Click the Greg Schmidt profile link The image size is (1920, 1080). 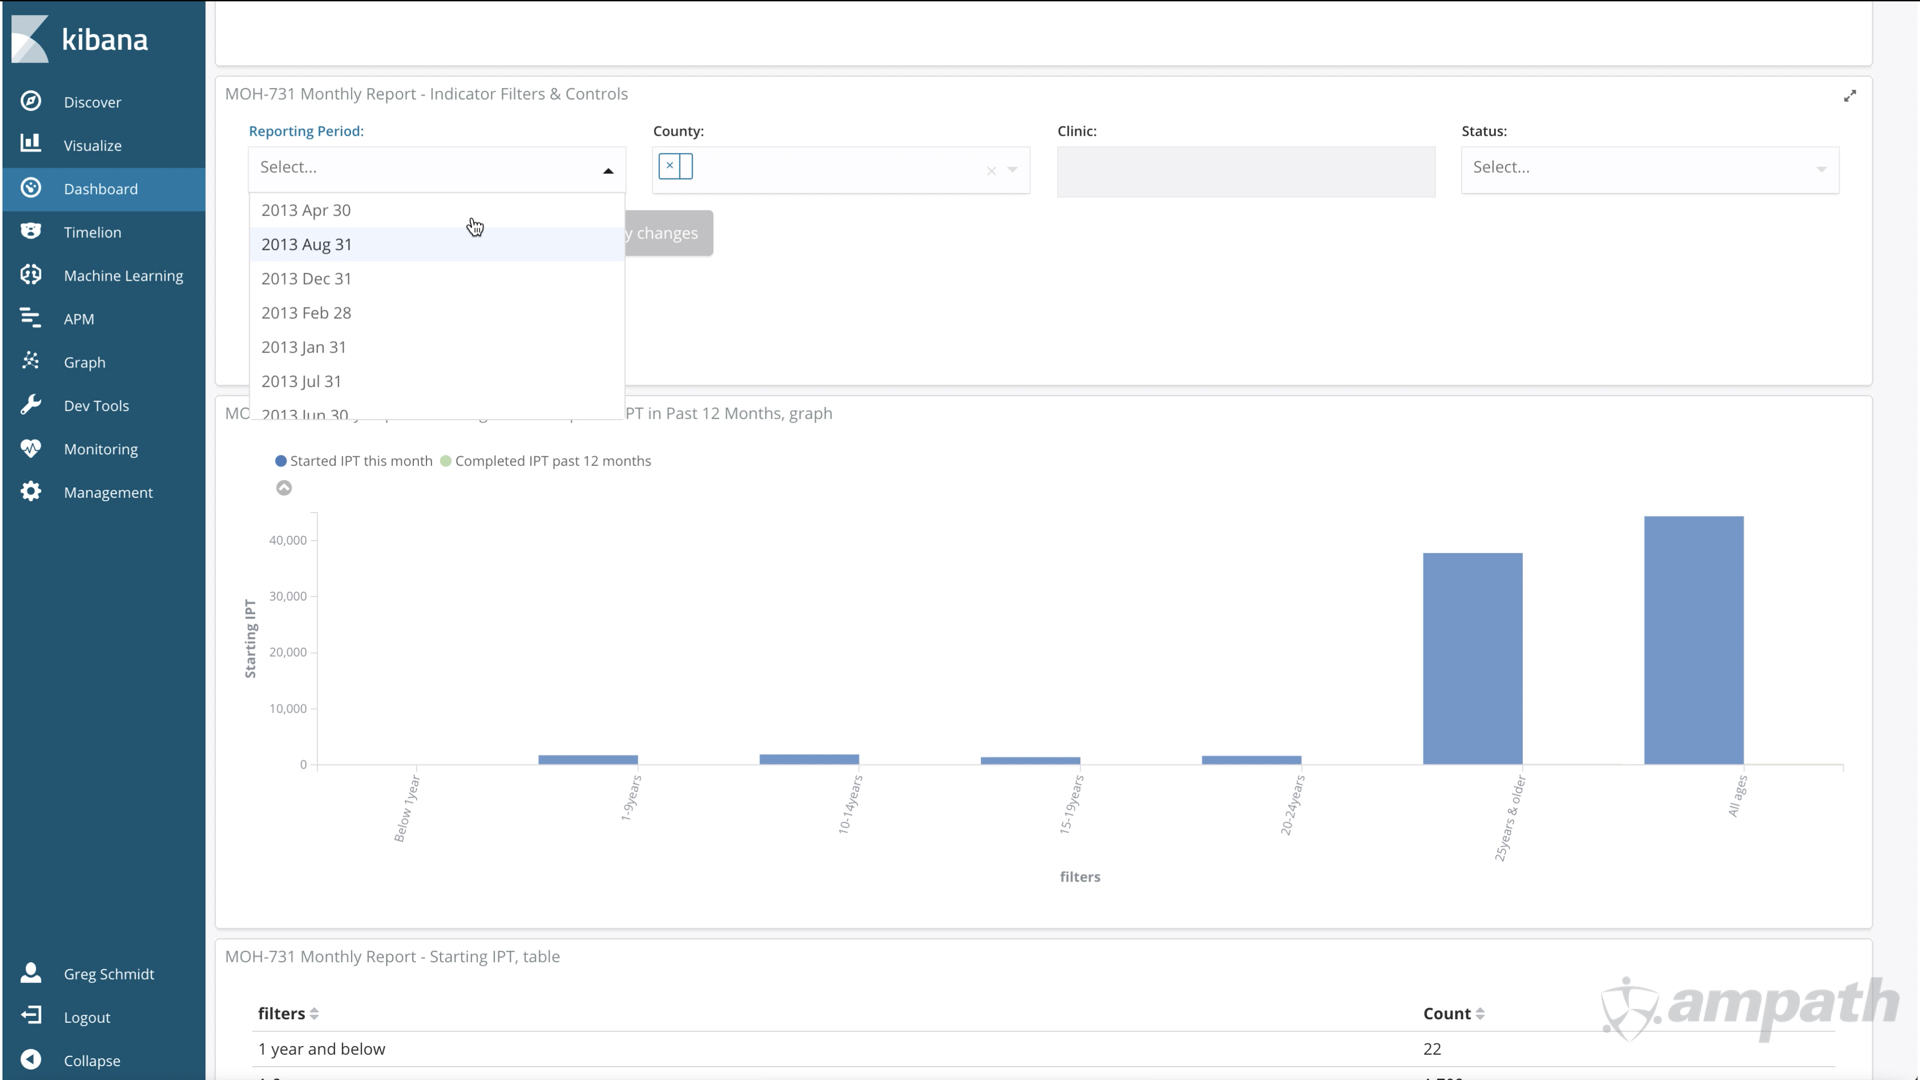click(x=109, y=974)
